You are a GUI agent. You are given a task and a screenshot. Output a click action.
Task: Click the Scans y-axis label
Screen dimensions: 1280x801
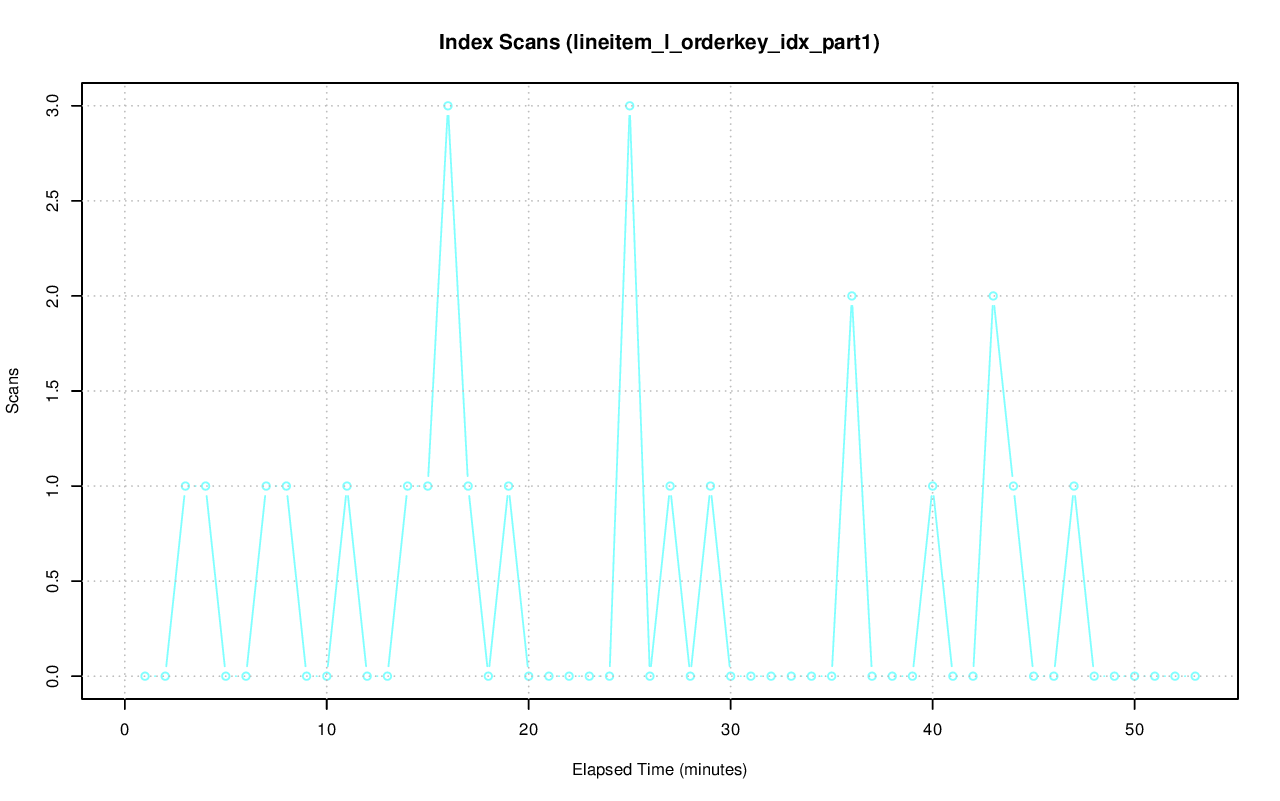click(x=13, y=390)
